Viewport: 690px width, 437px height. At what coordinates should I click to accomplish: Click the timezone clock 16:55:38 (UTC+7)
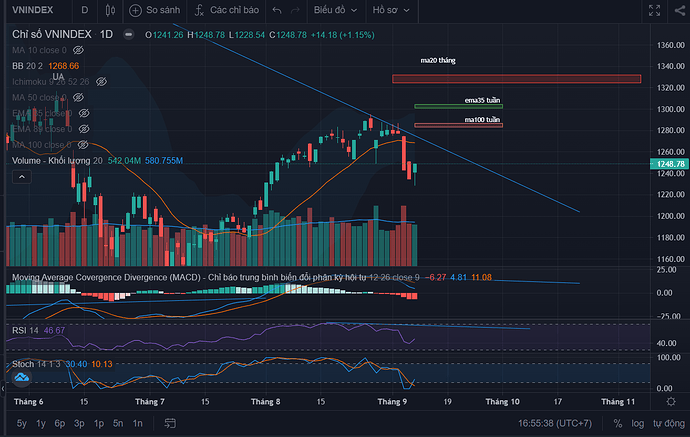(555, 423)
